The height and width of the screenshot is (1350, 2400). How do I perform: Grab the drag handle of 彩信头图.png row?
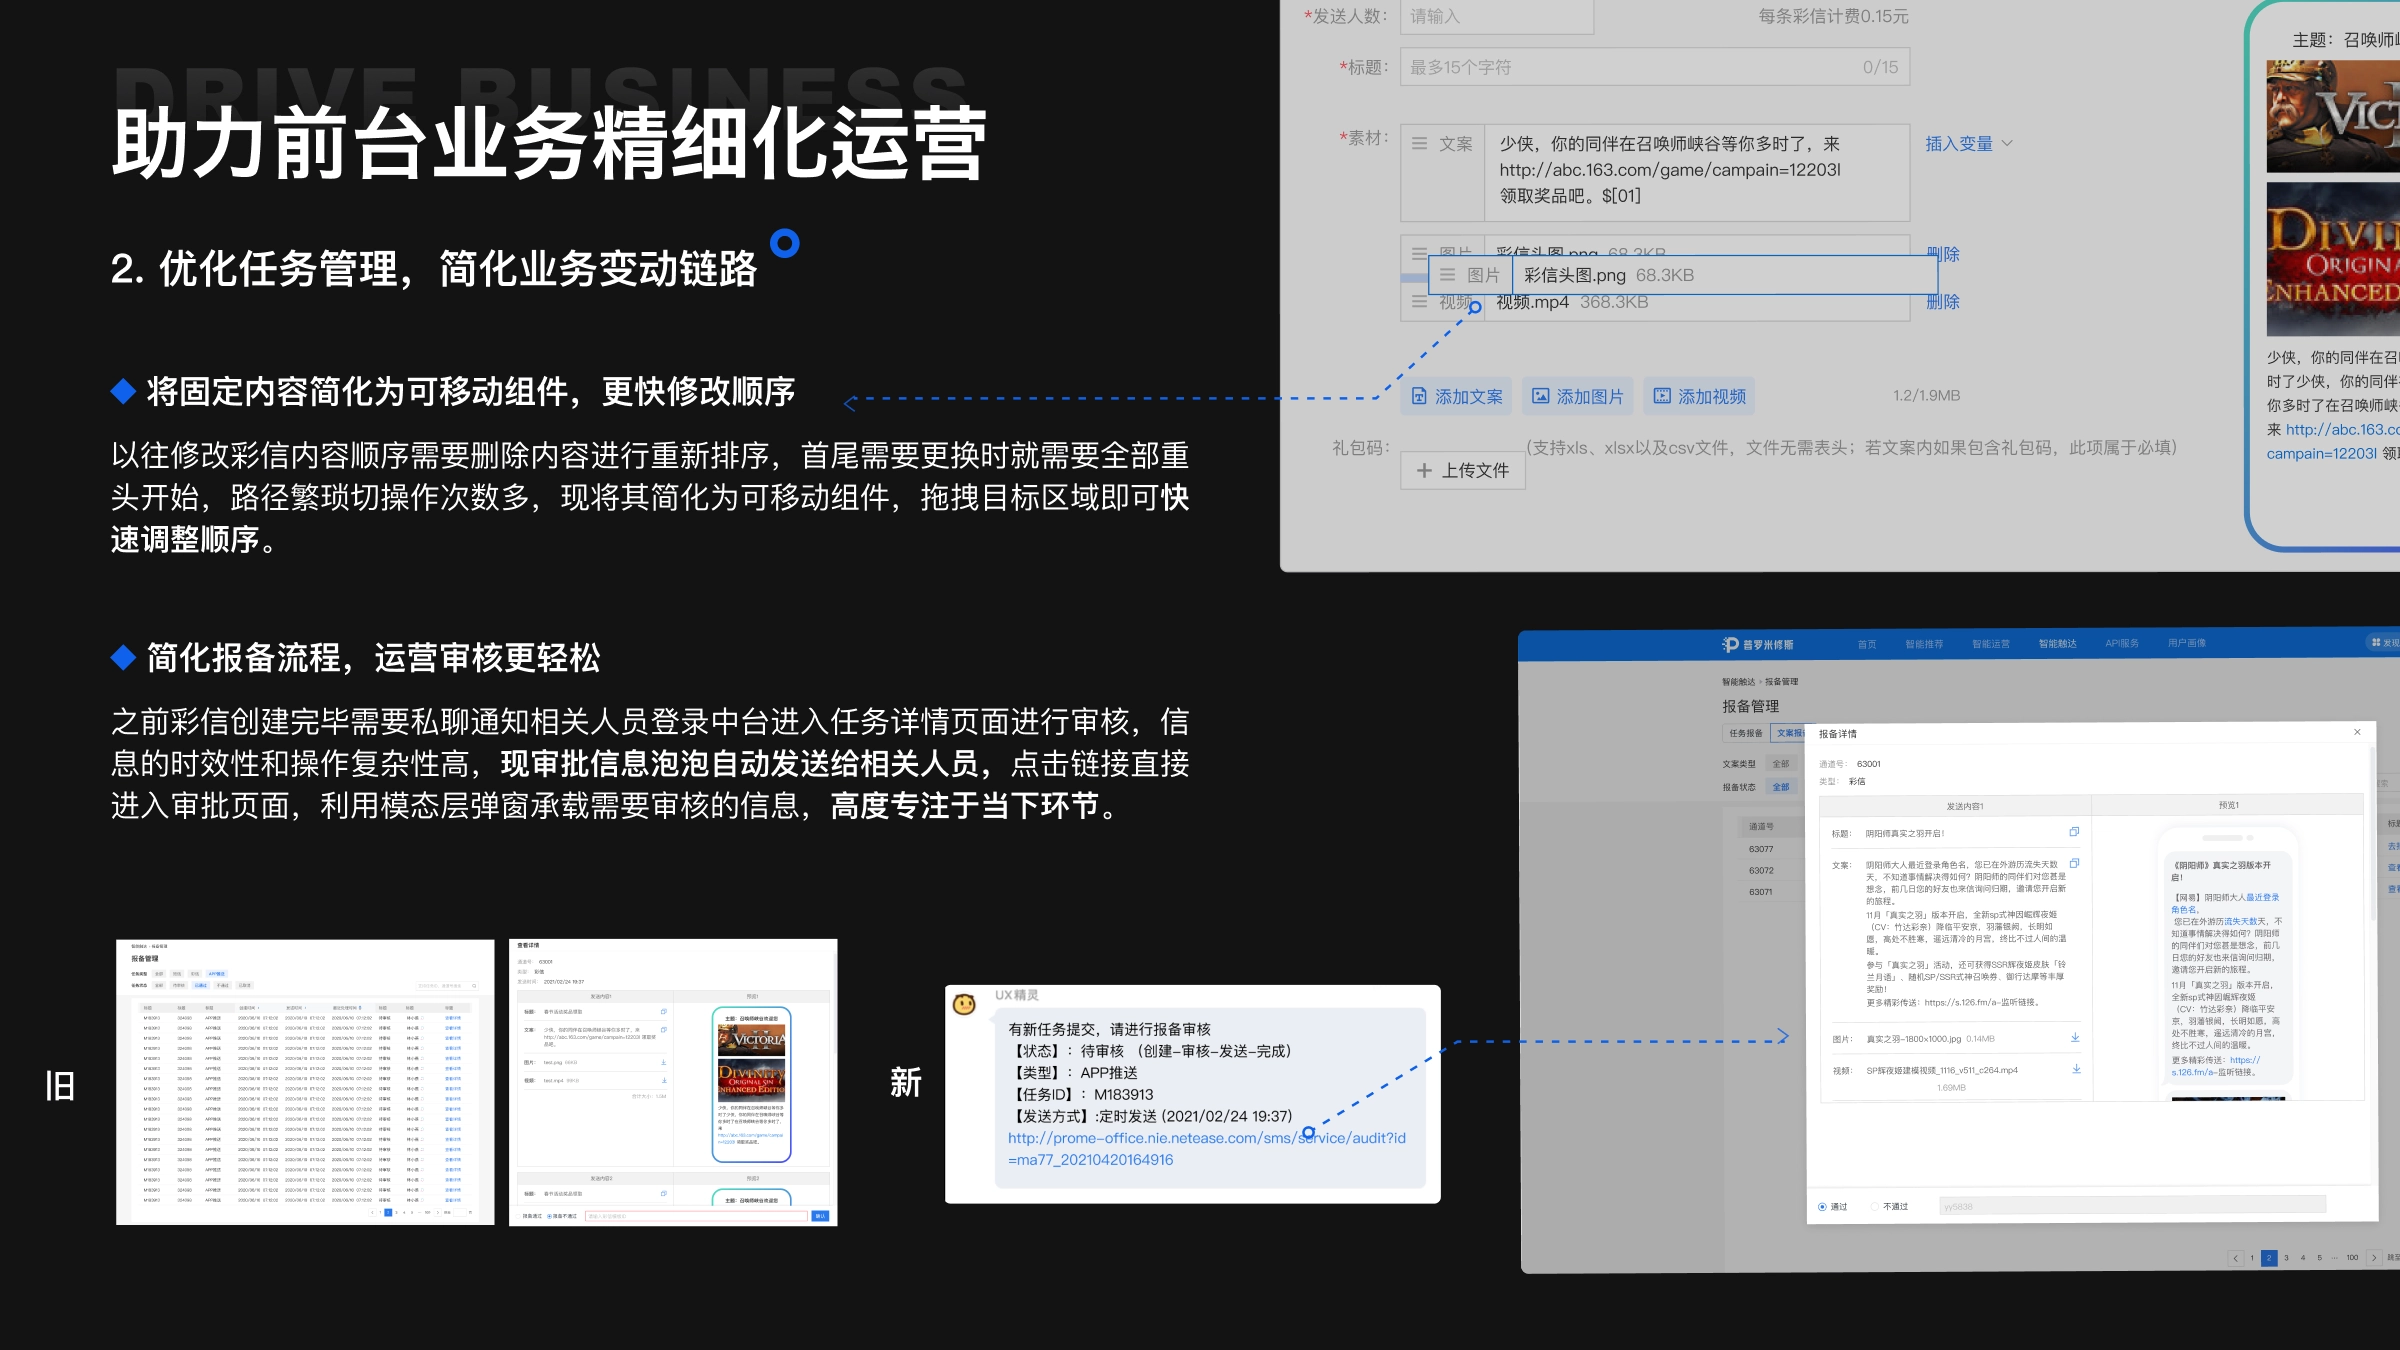tap(1447, 275)
